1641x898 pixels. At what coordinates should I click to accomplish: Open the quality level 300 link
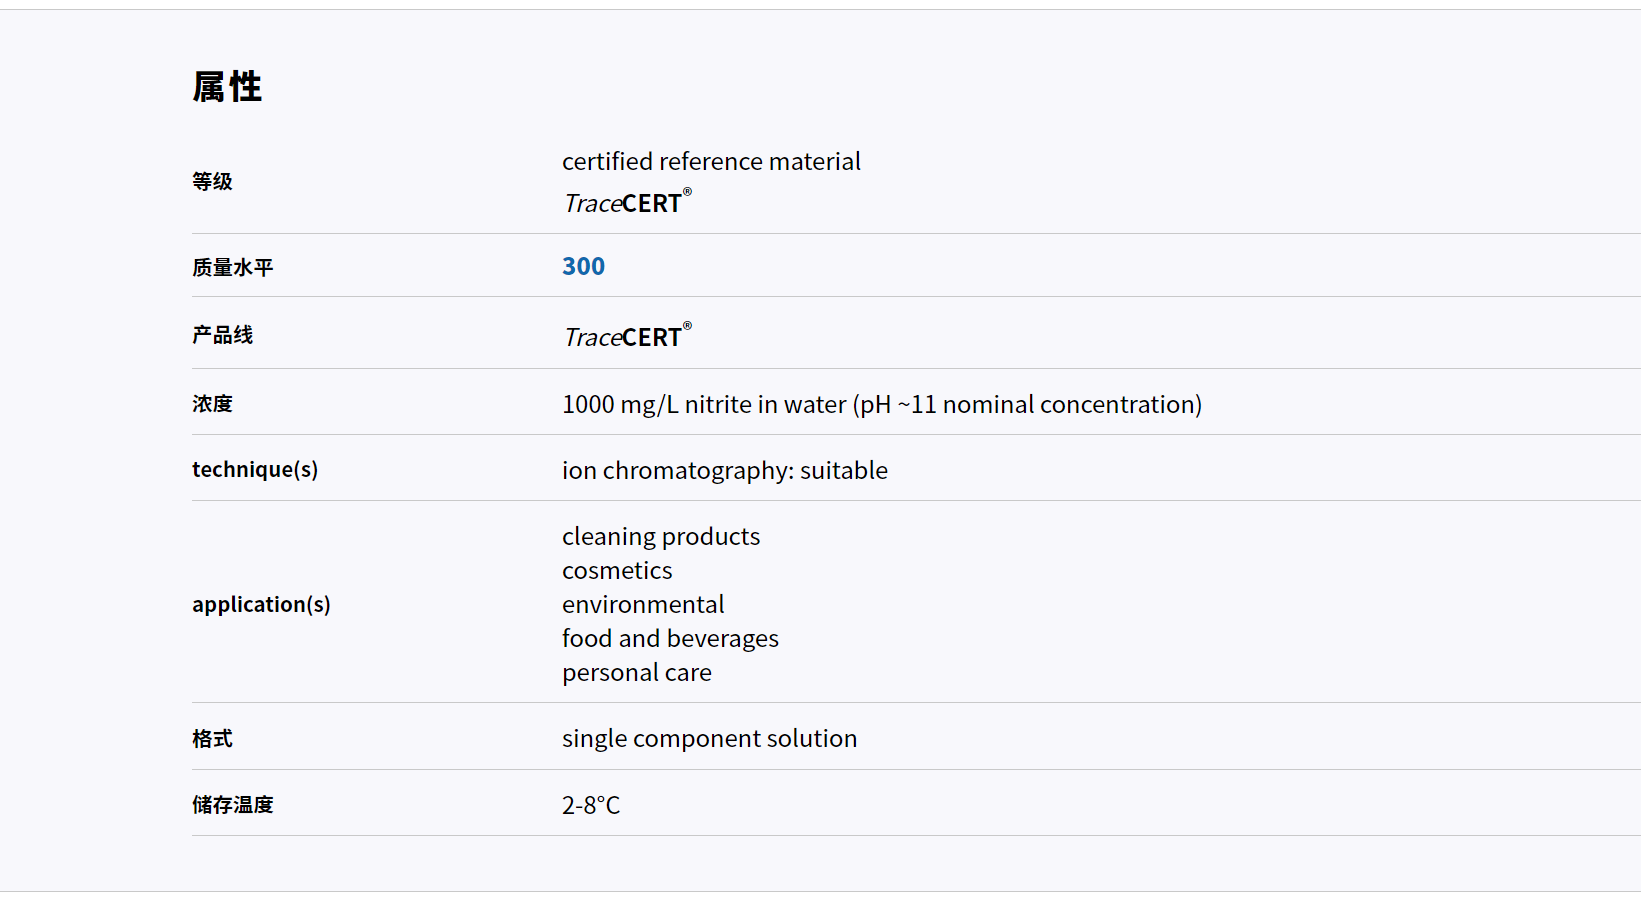[583, 266]
